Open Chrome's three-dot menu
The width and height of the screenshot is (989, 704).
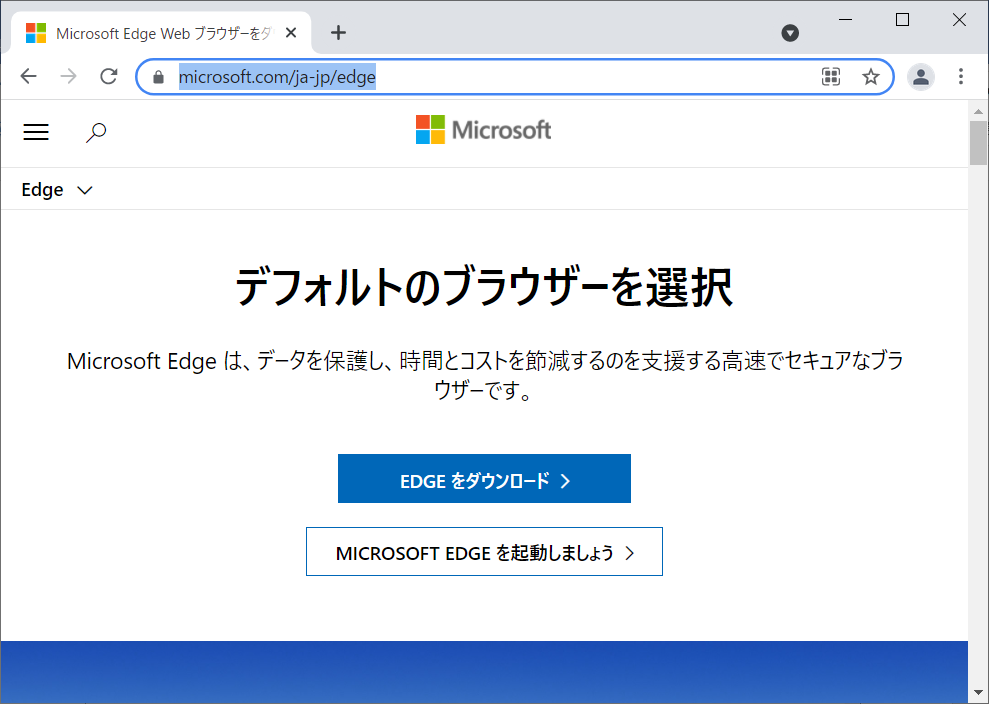tap(961, 76)
